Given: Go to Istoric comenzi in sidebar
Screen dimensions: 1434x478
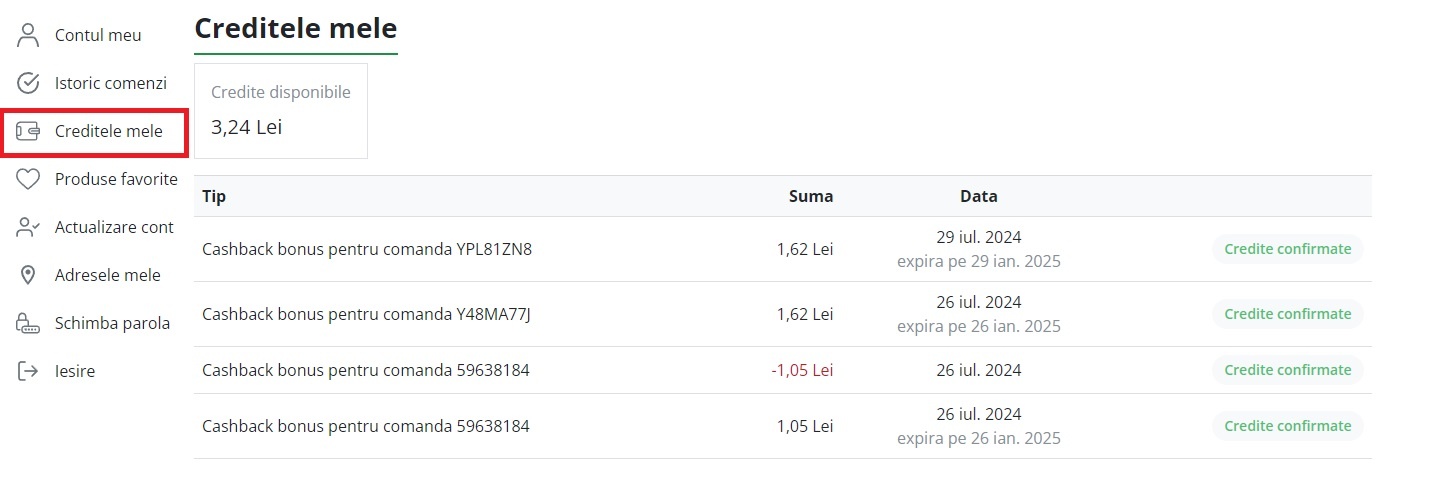Looking at the screenshot, I should (111, 83).
